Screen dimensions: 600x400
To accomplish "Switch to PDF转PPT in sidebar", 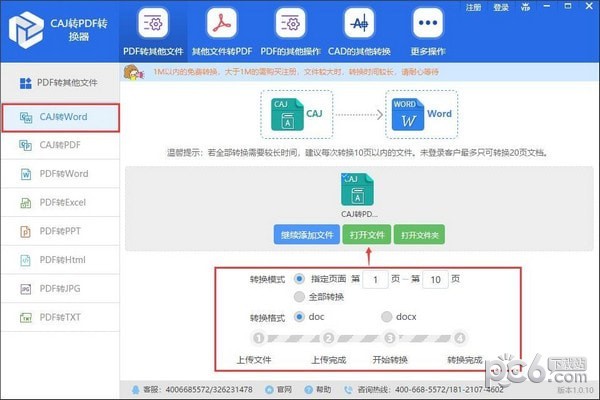I will tap(61, 231).
